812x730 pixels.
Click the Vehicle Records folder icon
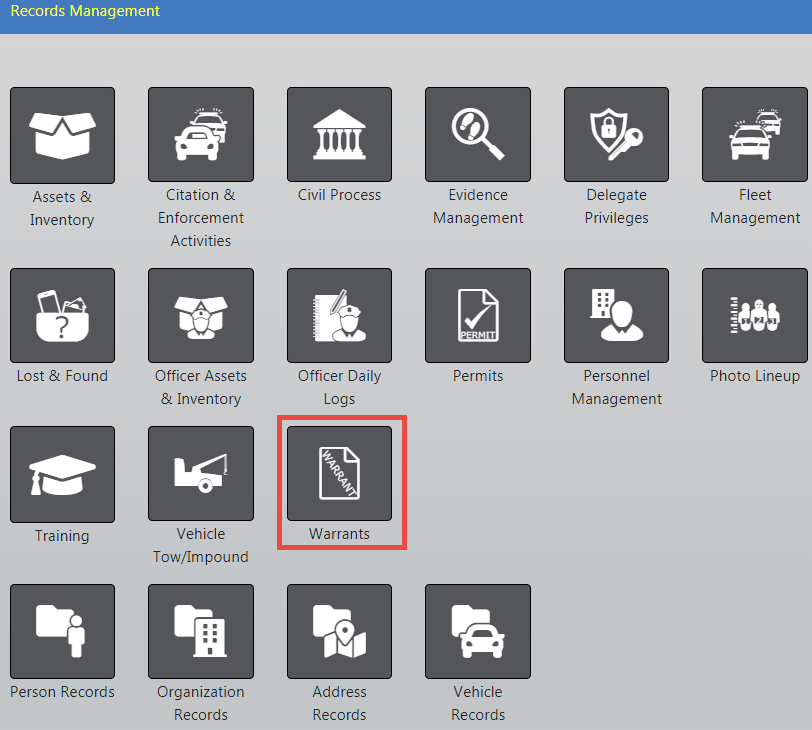tap(478, 632)
